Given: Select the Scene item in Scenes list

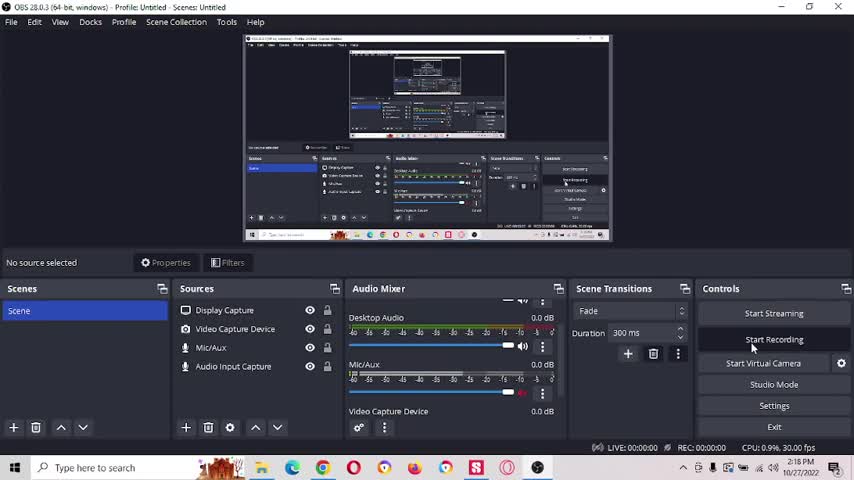Looking at the screenshot, I should [85, 311].
